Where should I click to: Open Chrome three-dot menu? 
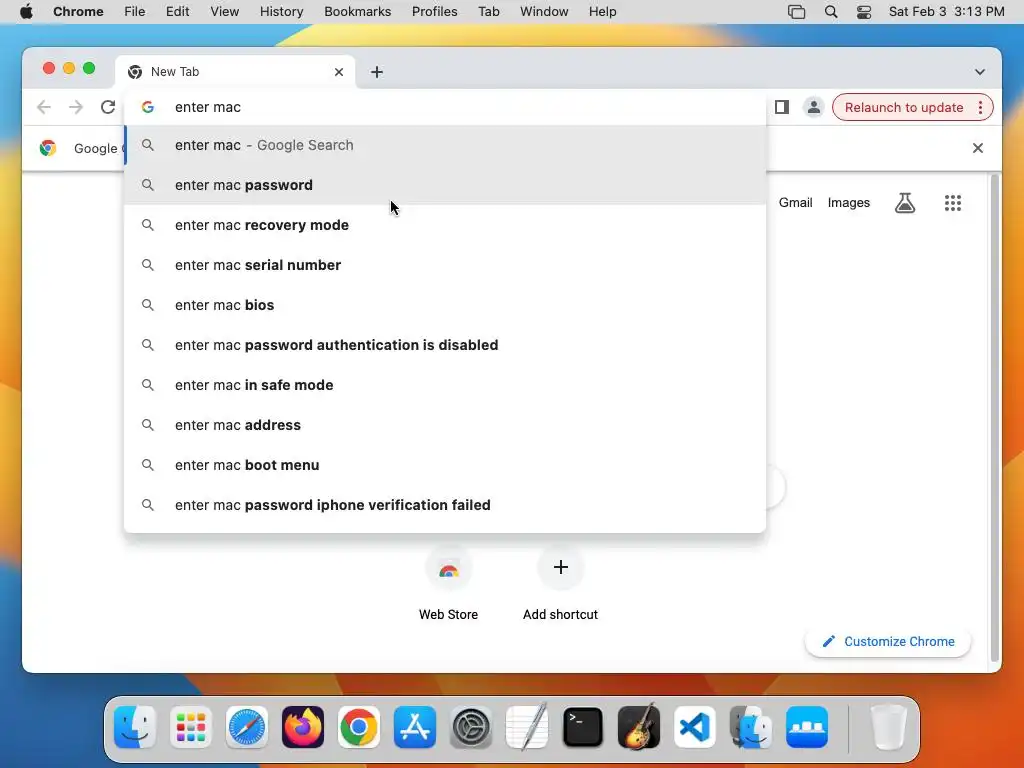pyautogui.click(x=980, y=107)
